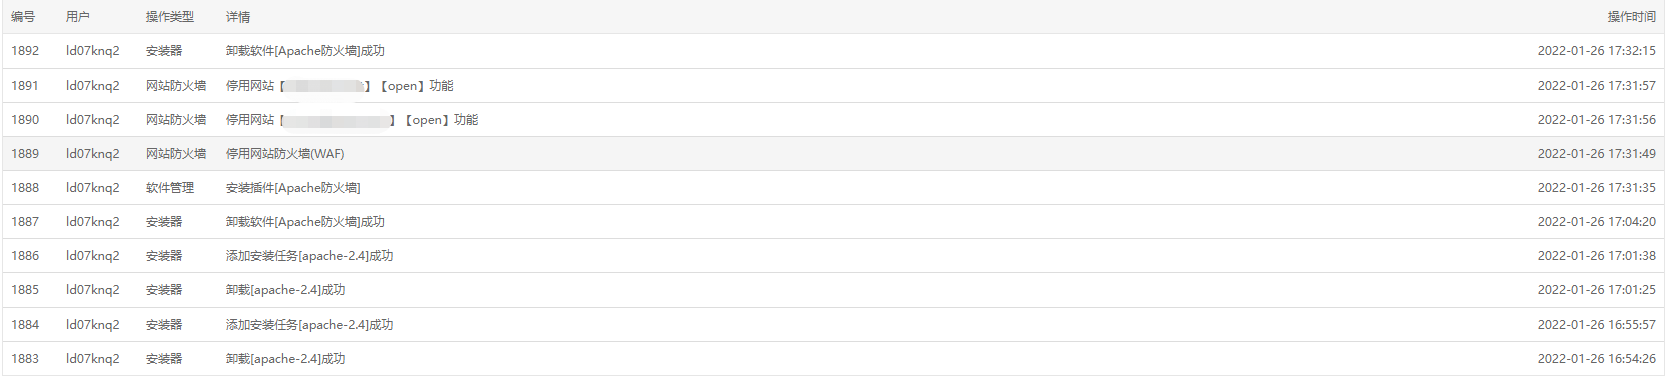The image size is (1666, 383).
Task: Select log row number 1892
Action: coord(833,51)
